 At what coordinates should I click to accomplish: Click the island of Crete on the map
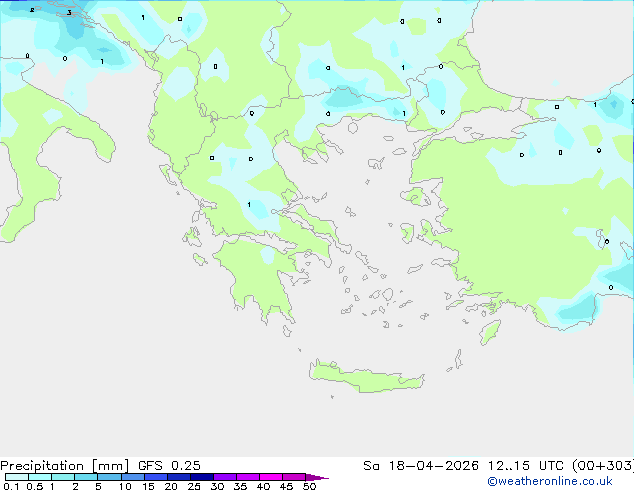(x=366, y=378)
